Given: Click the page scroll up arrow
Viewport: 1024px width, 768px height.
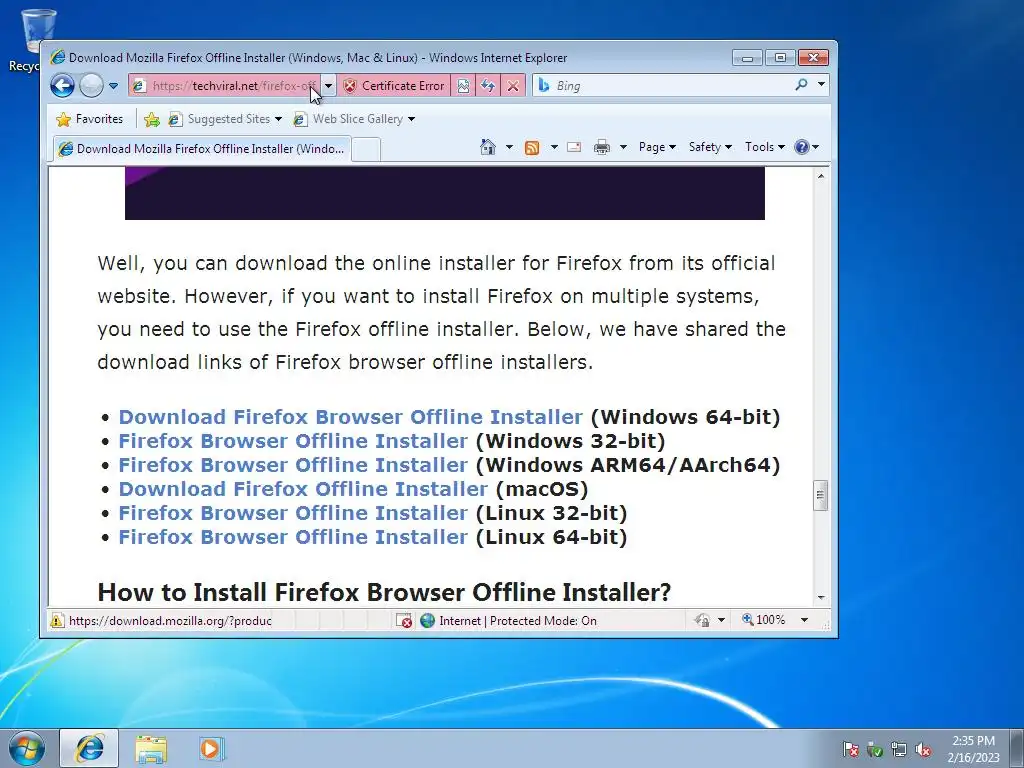Looking at the screenshot, I should tap(821, 176).
